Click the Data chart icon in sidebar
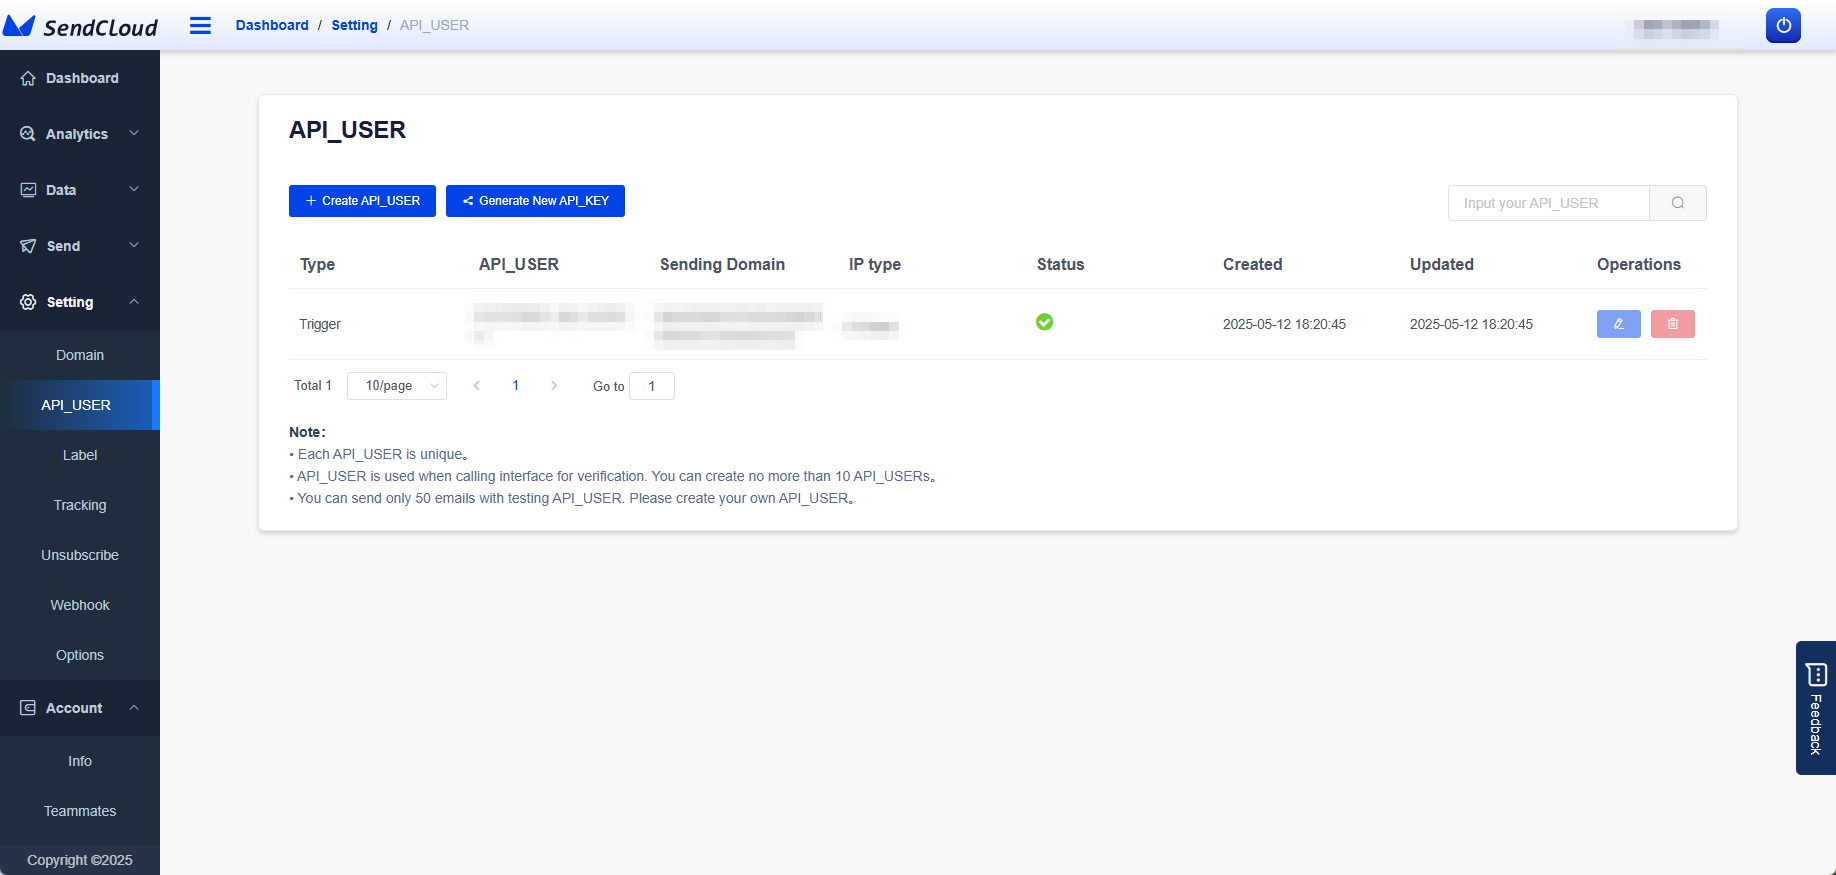This screenshot has height=875, width=1836. pos(28,190)
